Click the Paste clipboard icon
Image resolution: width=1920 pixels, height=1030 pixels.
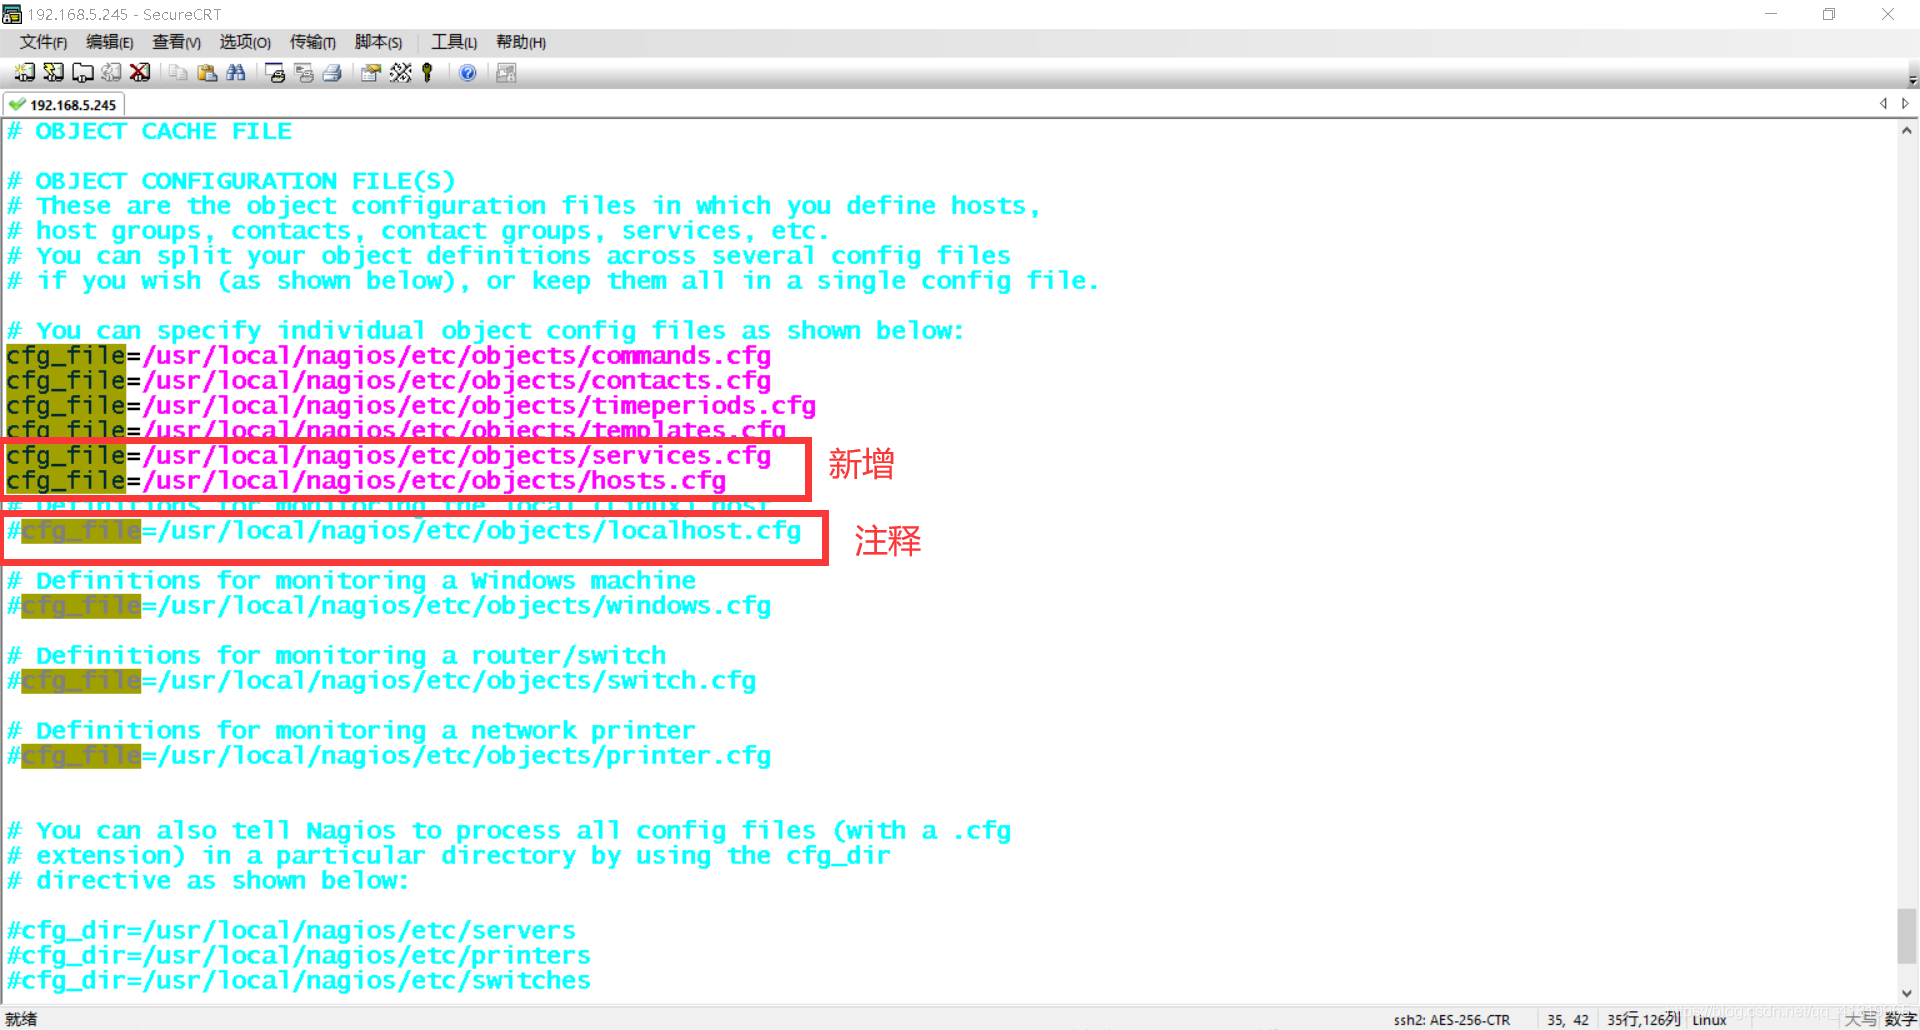[207, 73]
